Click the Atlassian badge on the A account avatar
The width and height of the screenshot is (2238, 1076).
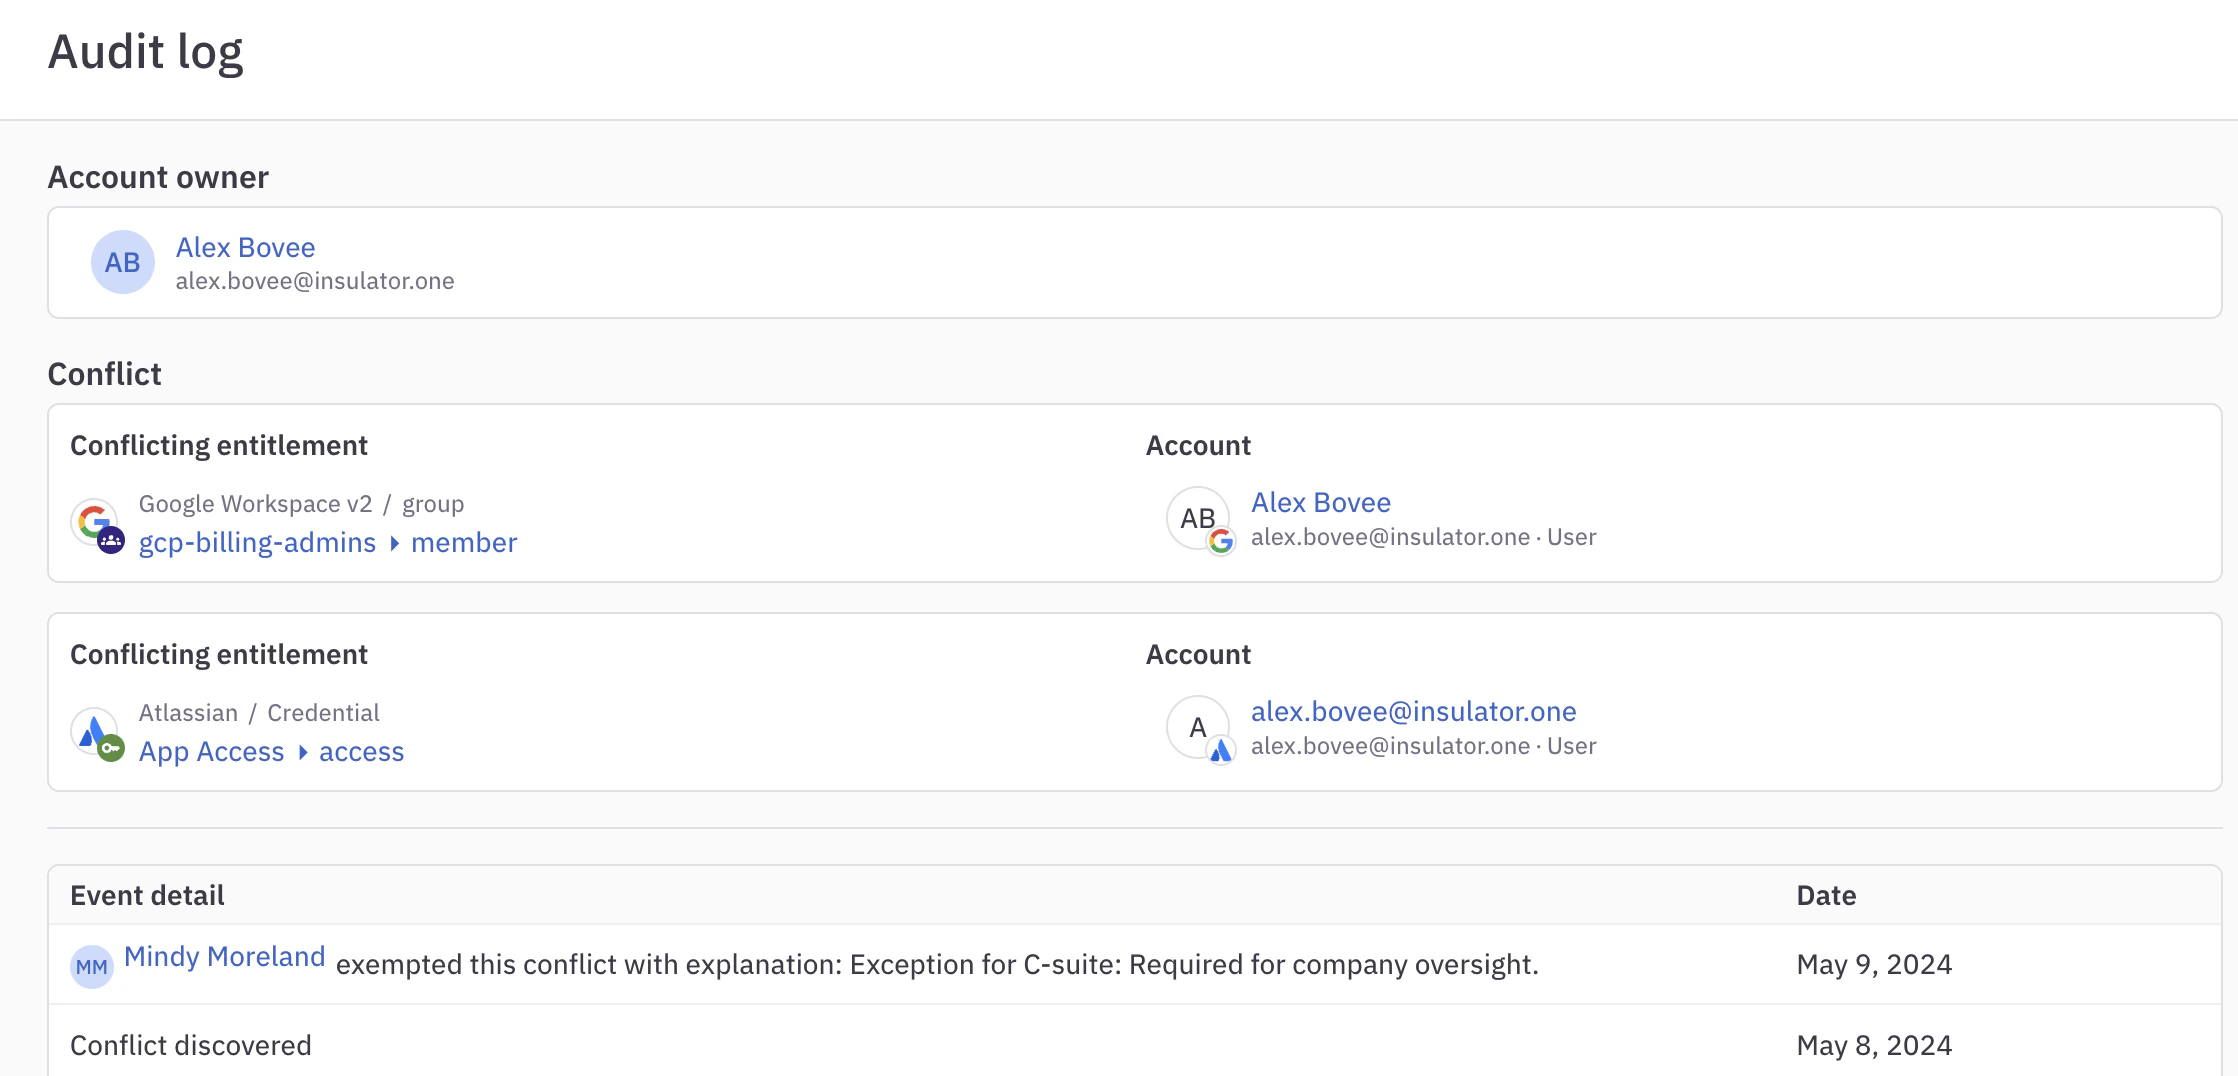(1222, 749)
